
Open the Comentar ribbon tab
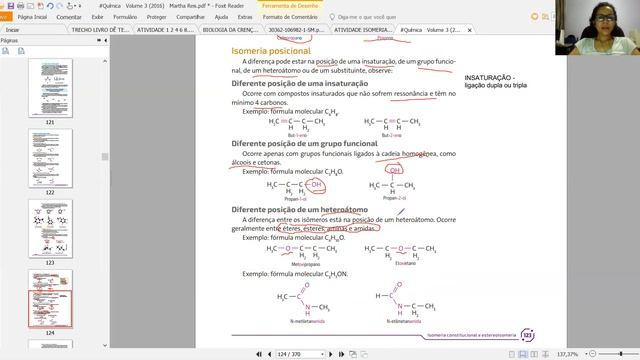(x=69, y=17)
